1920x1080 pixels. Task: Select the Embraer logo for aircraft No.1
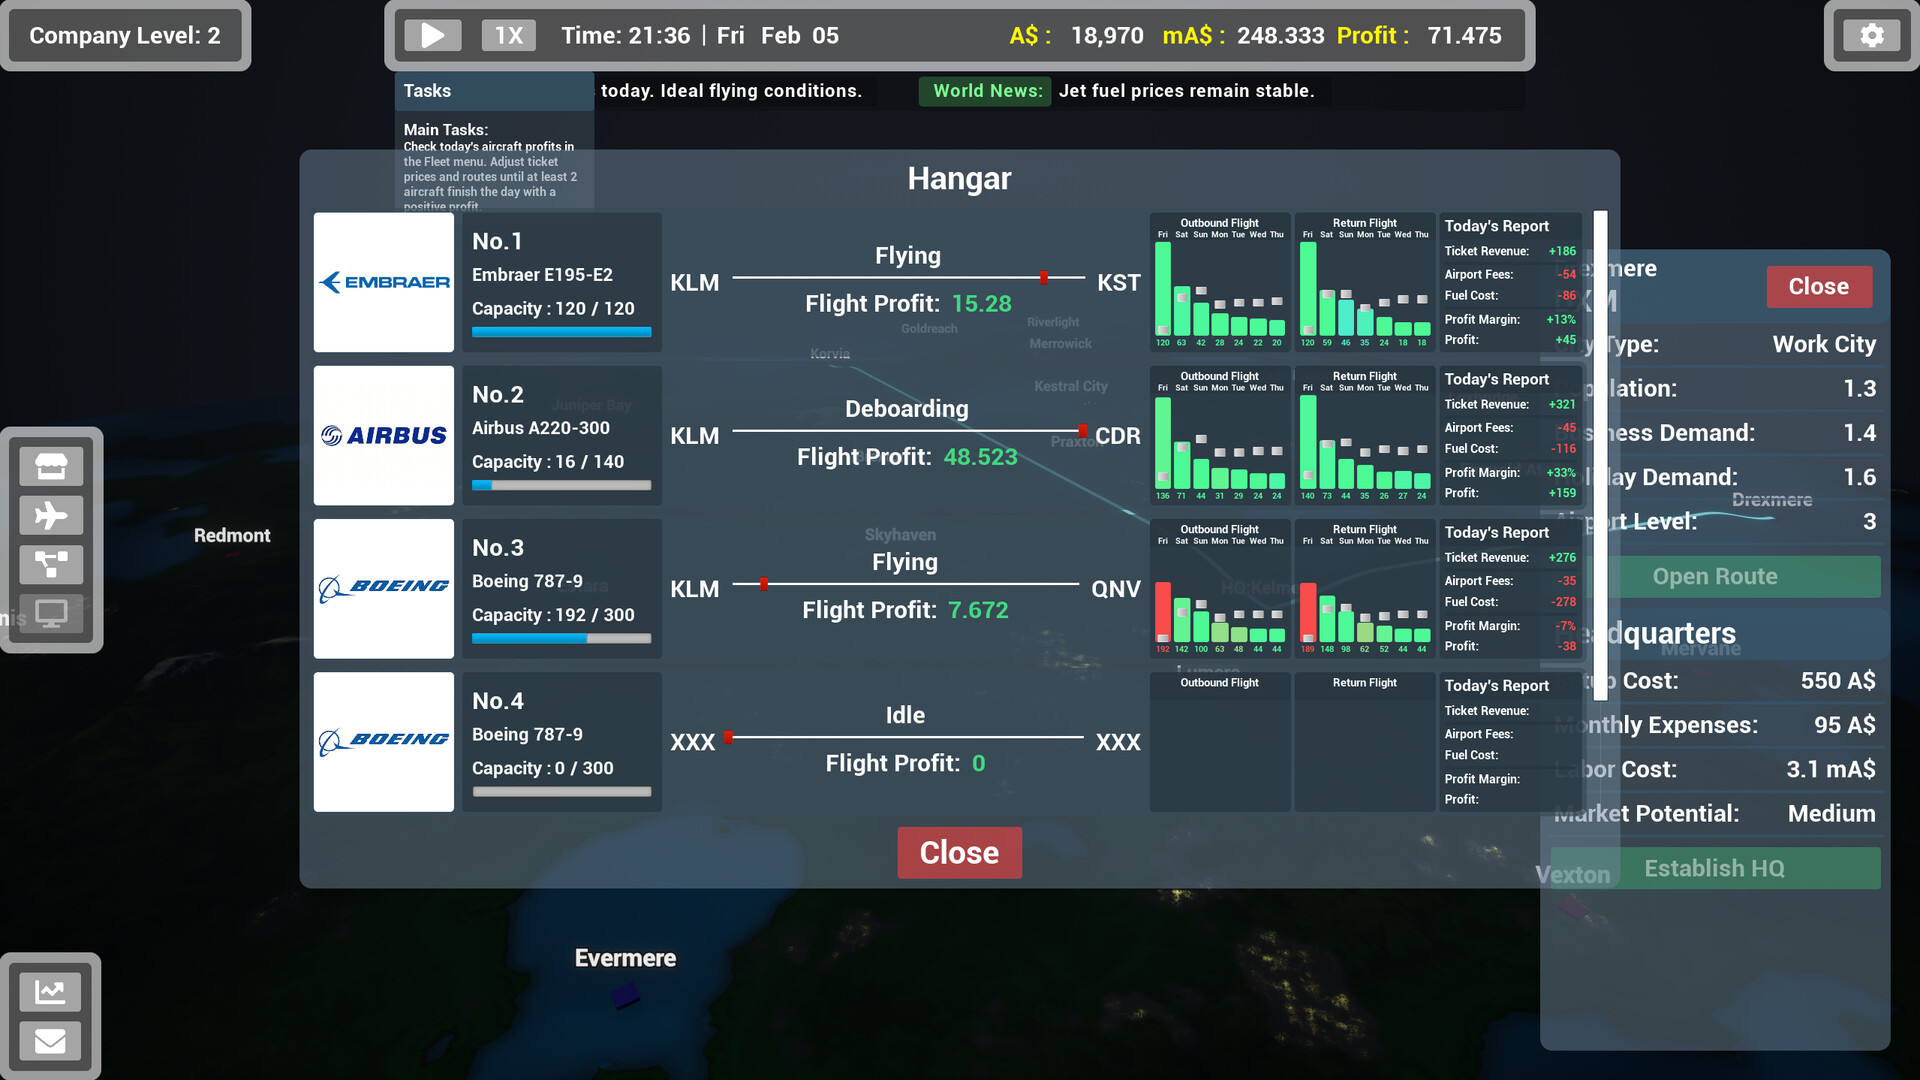[384, 282]
